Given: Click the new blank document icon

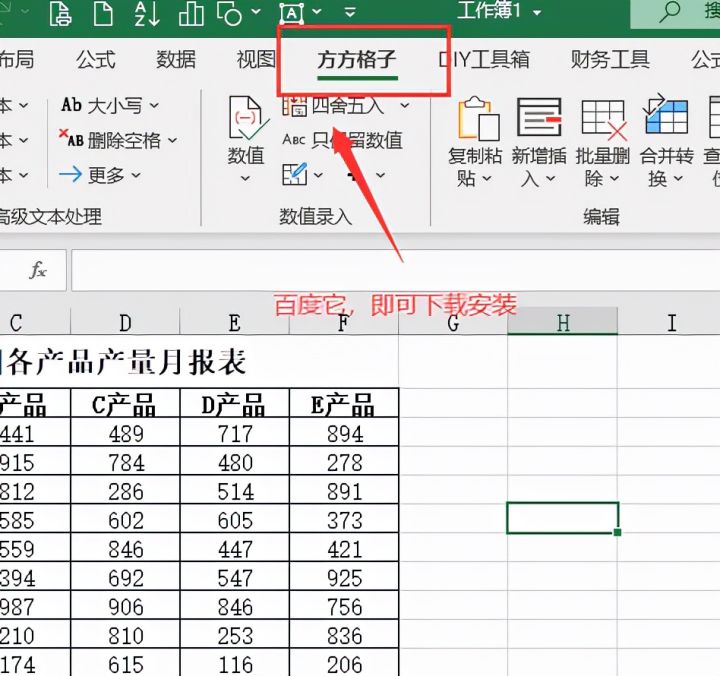Looking at the screenshot, I should [x=103, y=13].
